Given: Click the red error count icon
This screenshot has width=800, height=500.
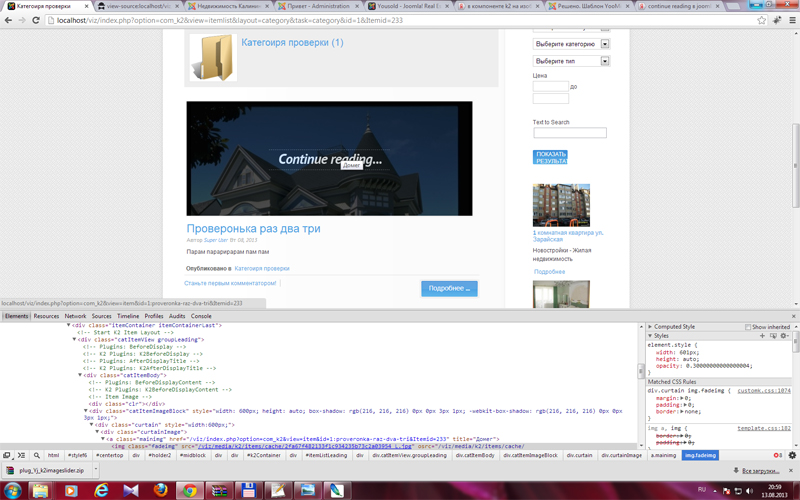Looking at the screenshot, I should [x=777, y=455].
